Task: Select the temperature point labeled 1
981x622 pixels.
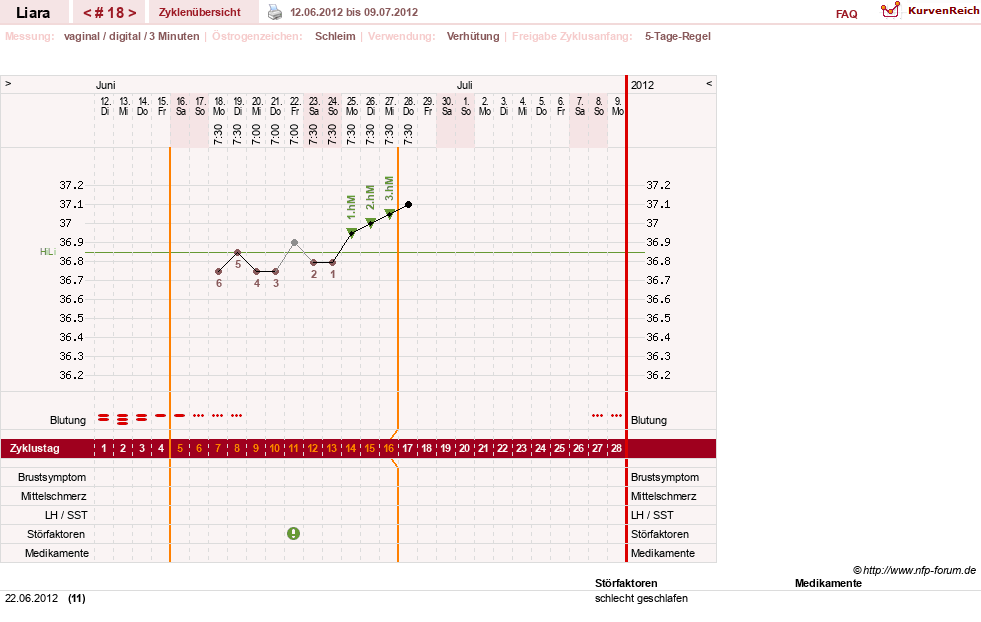Action: pyautogui.click(x=333, y=262)
